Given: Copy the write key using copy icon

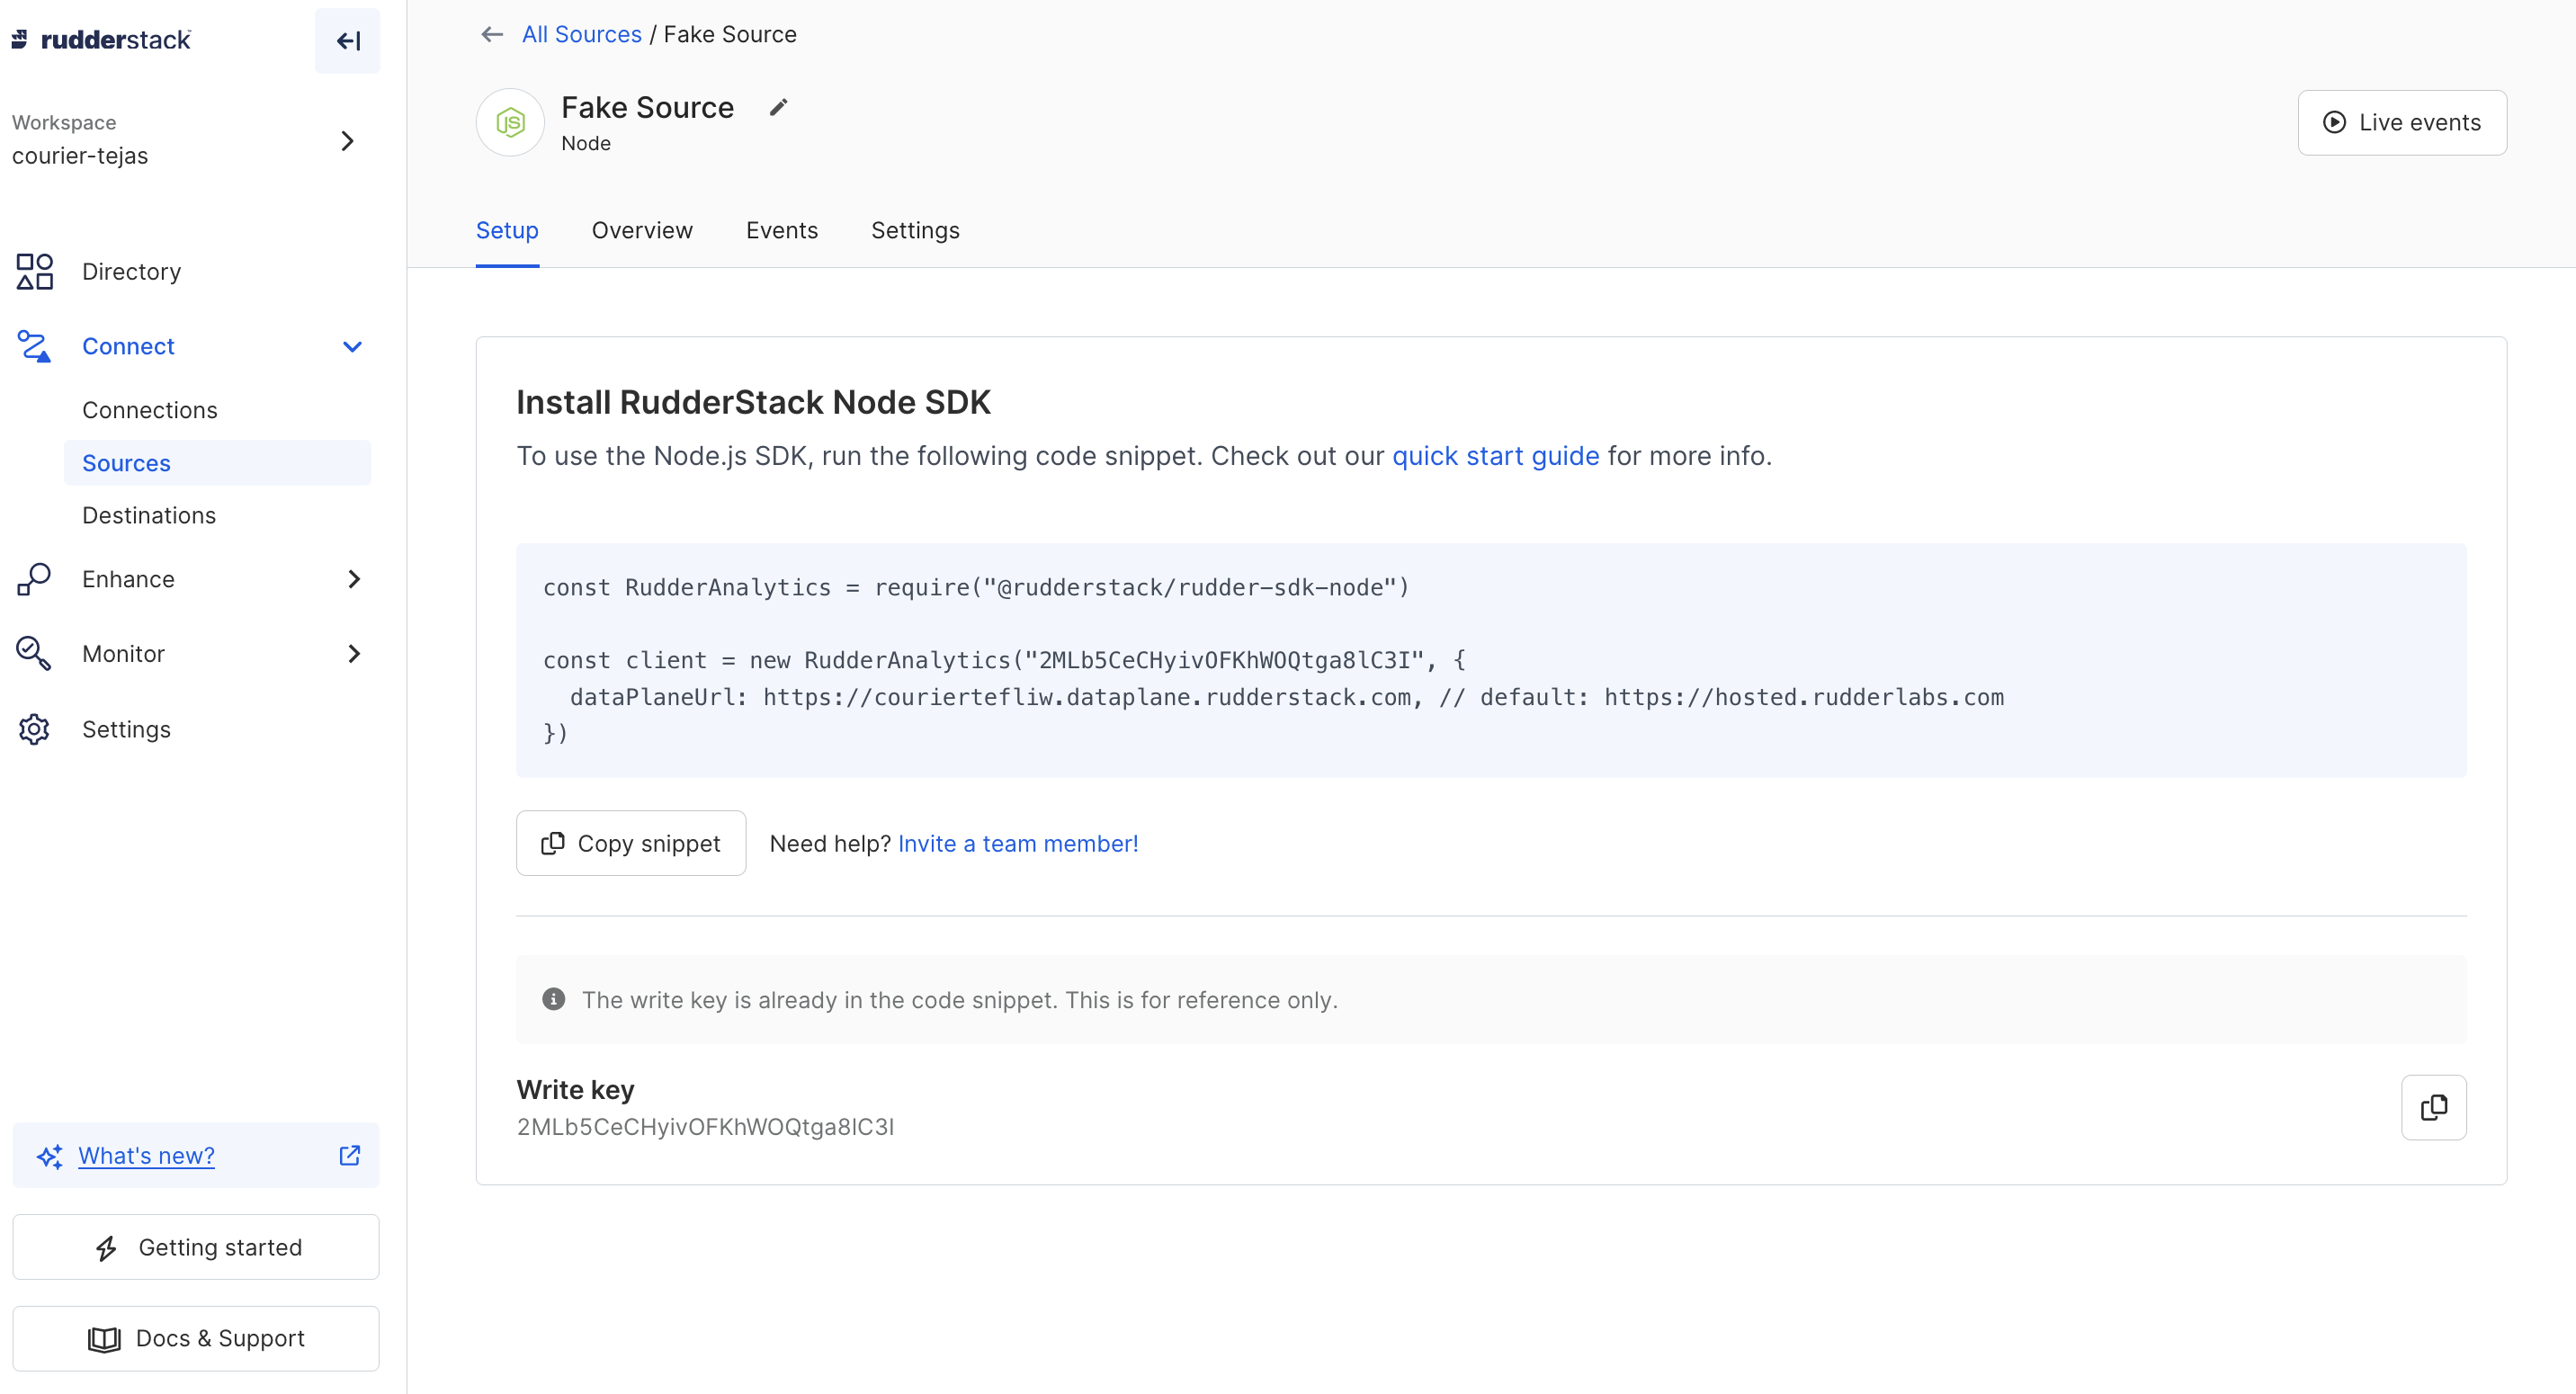Looking at the screenshot, I should pos(2434,1107).
